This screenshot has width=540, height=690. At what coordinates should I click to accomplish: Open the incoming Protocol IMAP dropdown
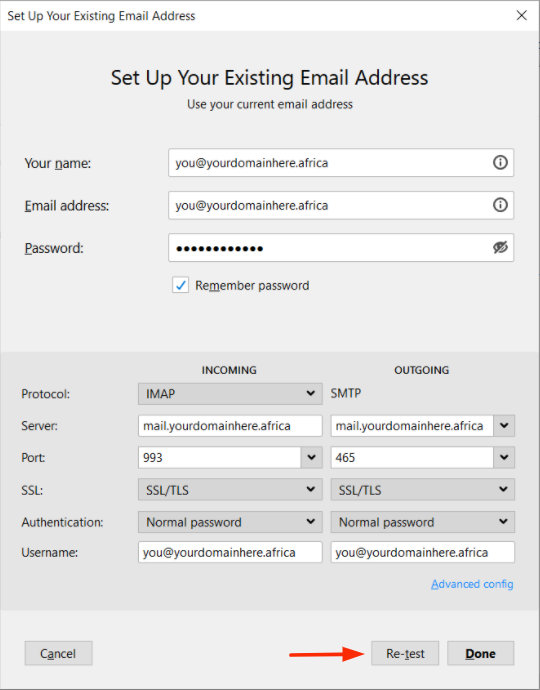pyautogui.click(x=230, y=393)
